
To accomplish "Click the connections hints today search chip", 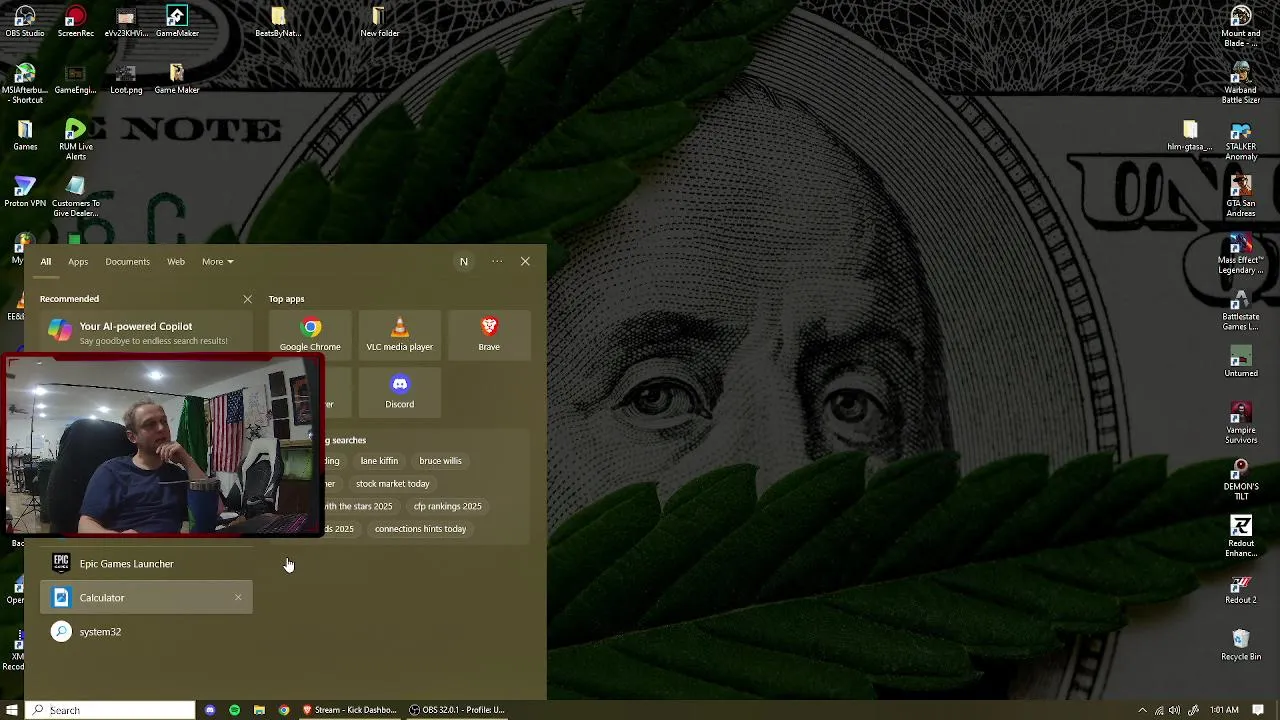I will (x=420, y=529).
